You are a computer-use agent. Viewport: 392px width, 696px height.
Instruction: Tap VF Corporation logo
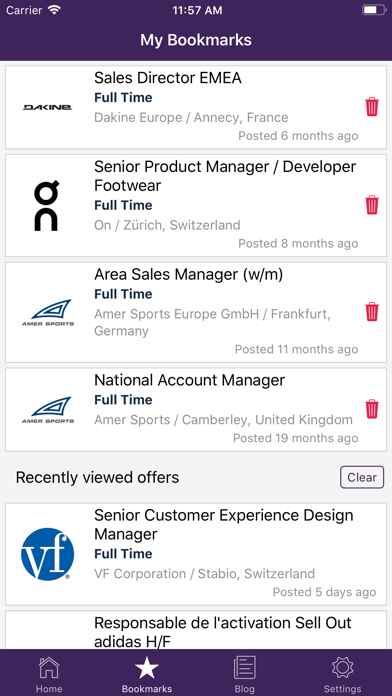[48, 554]
